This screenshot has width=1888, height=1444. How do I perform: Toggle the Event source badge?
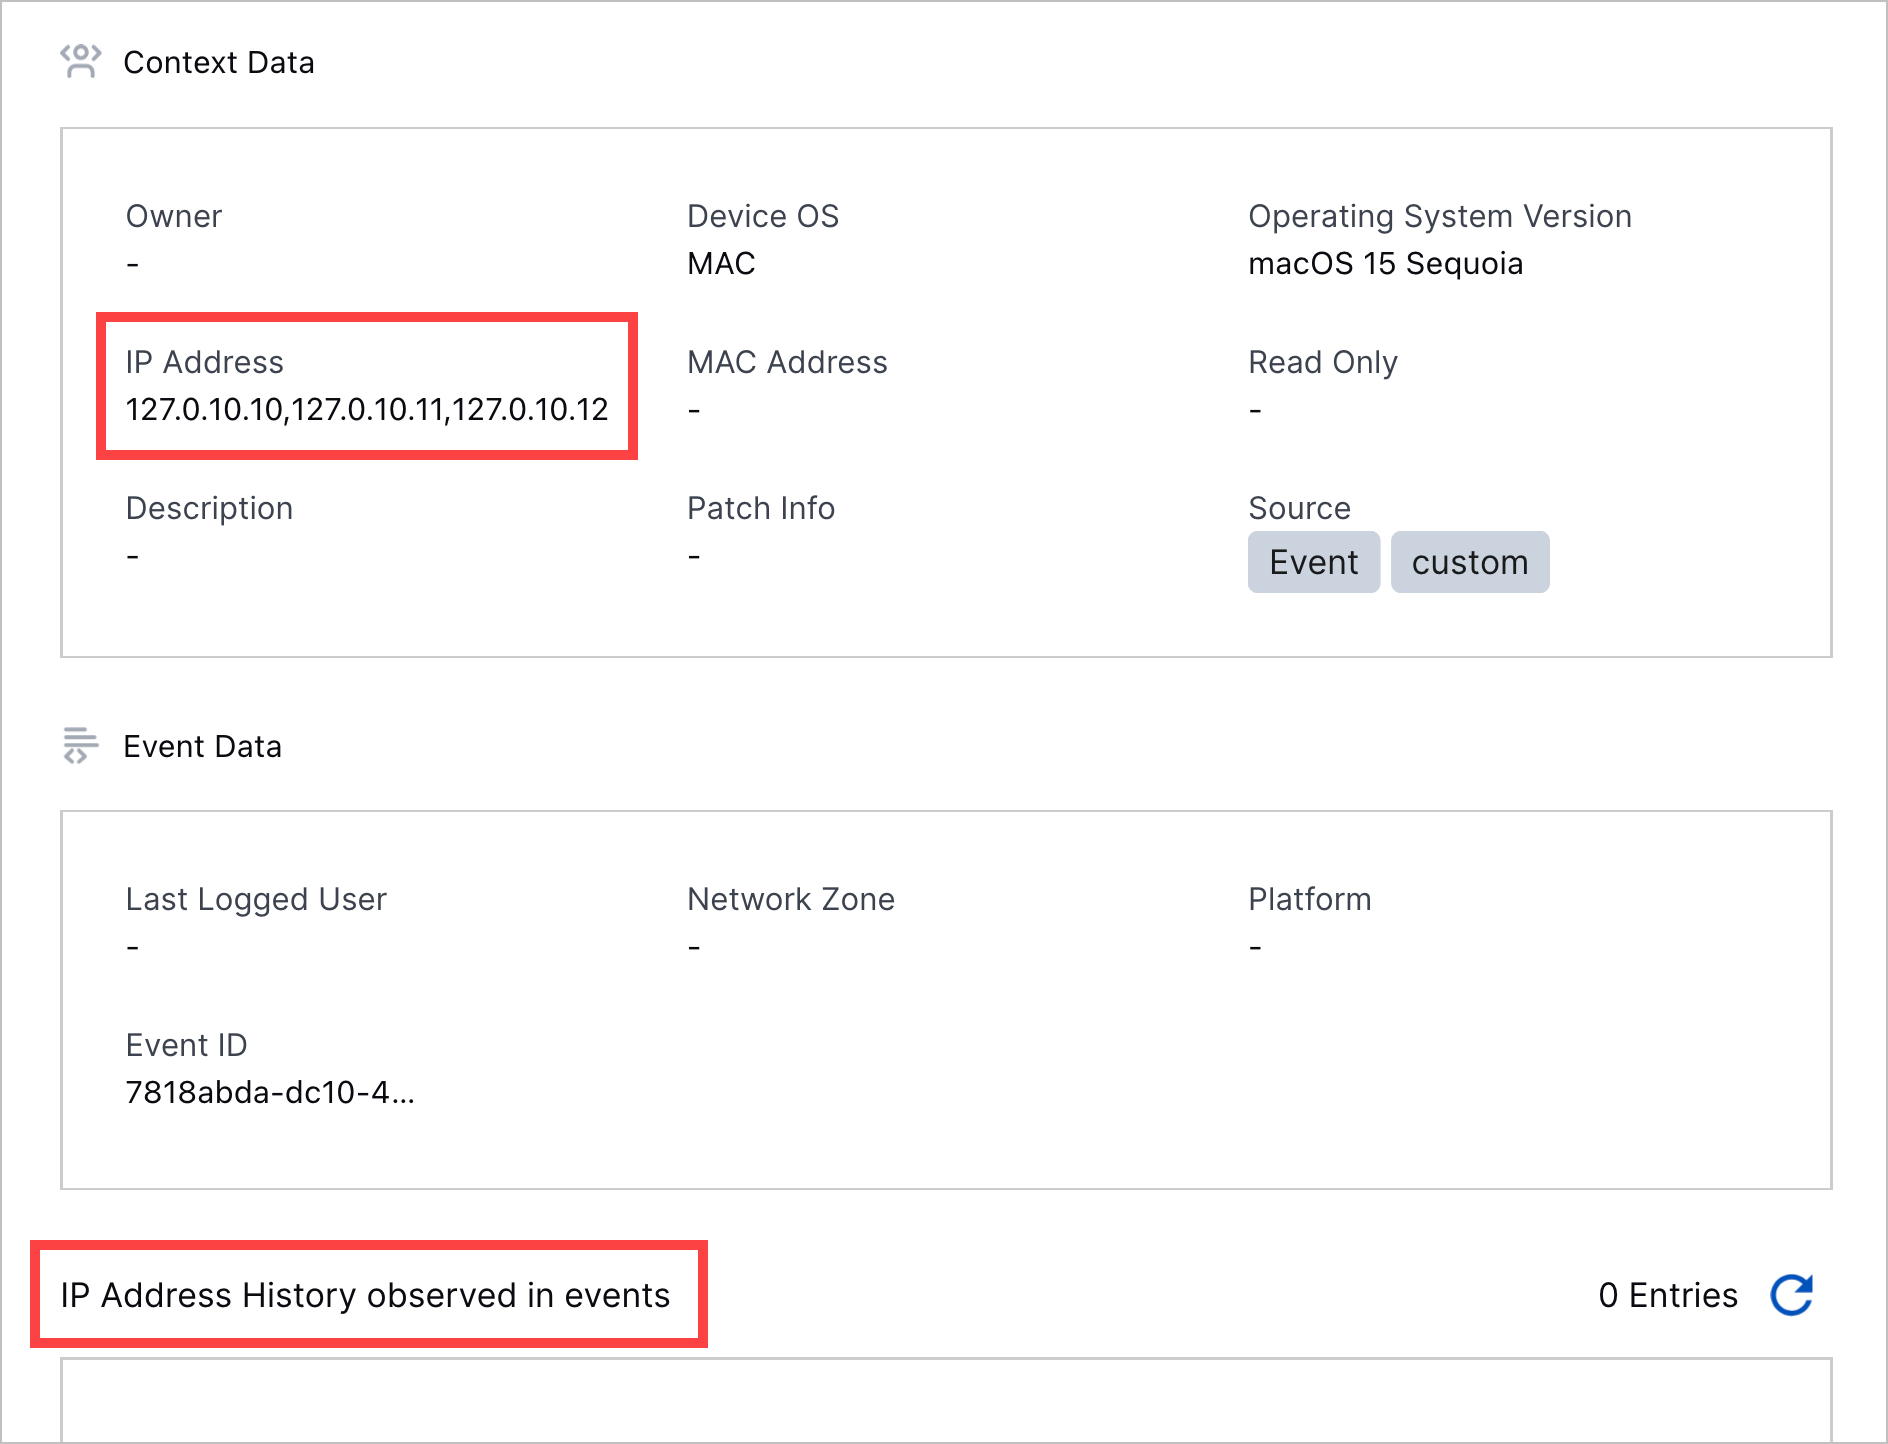1313,562
